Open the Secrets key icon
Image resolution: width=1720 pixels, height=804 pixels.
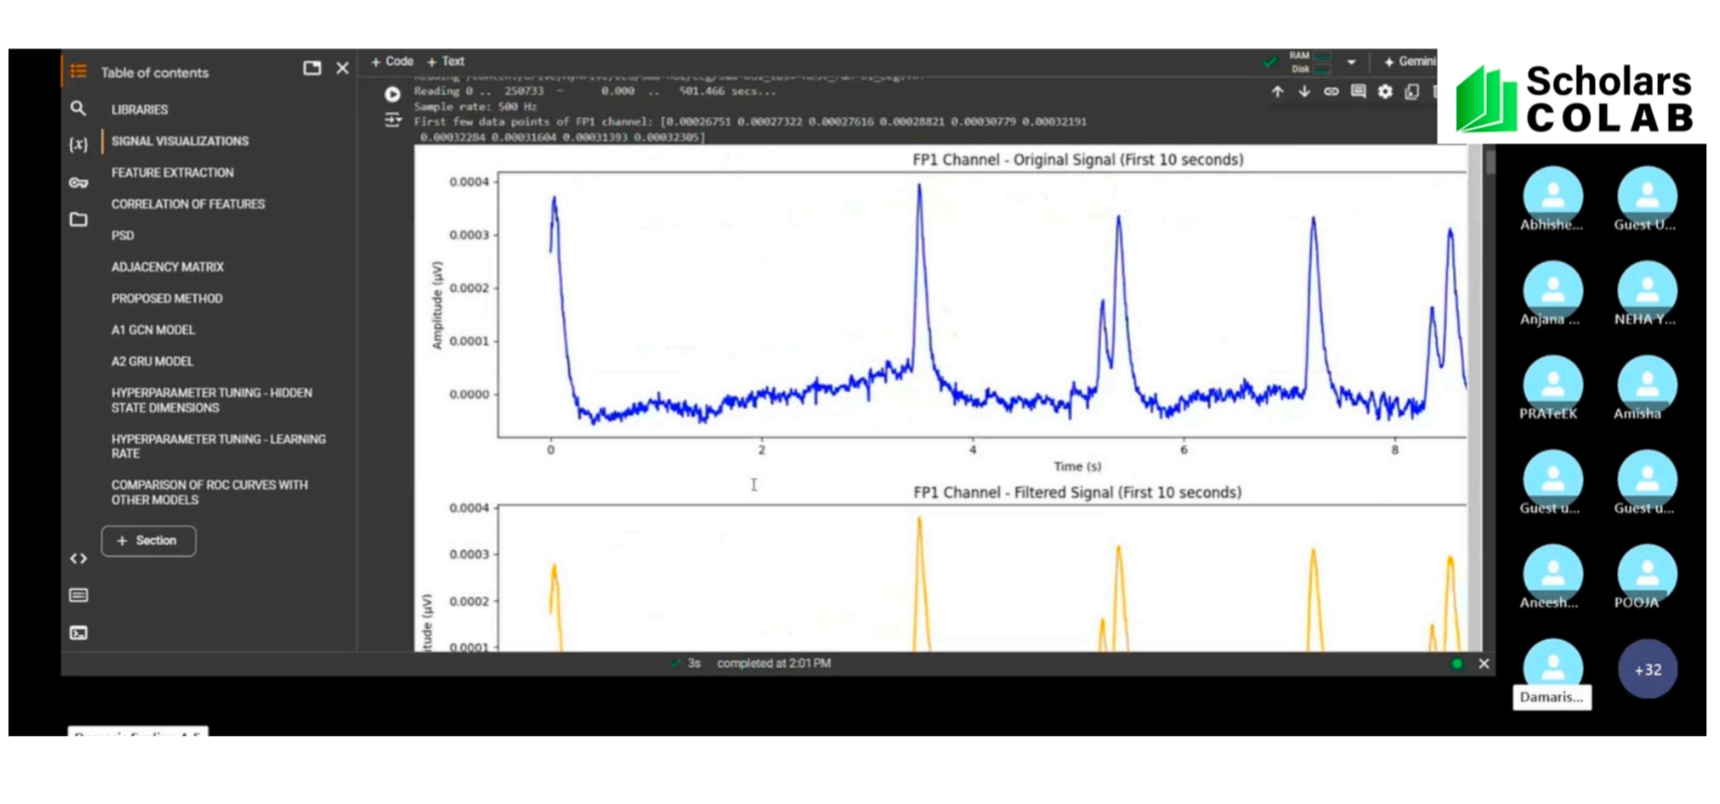click(78, 182)
